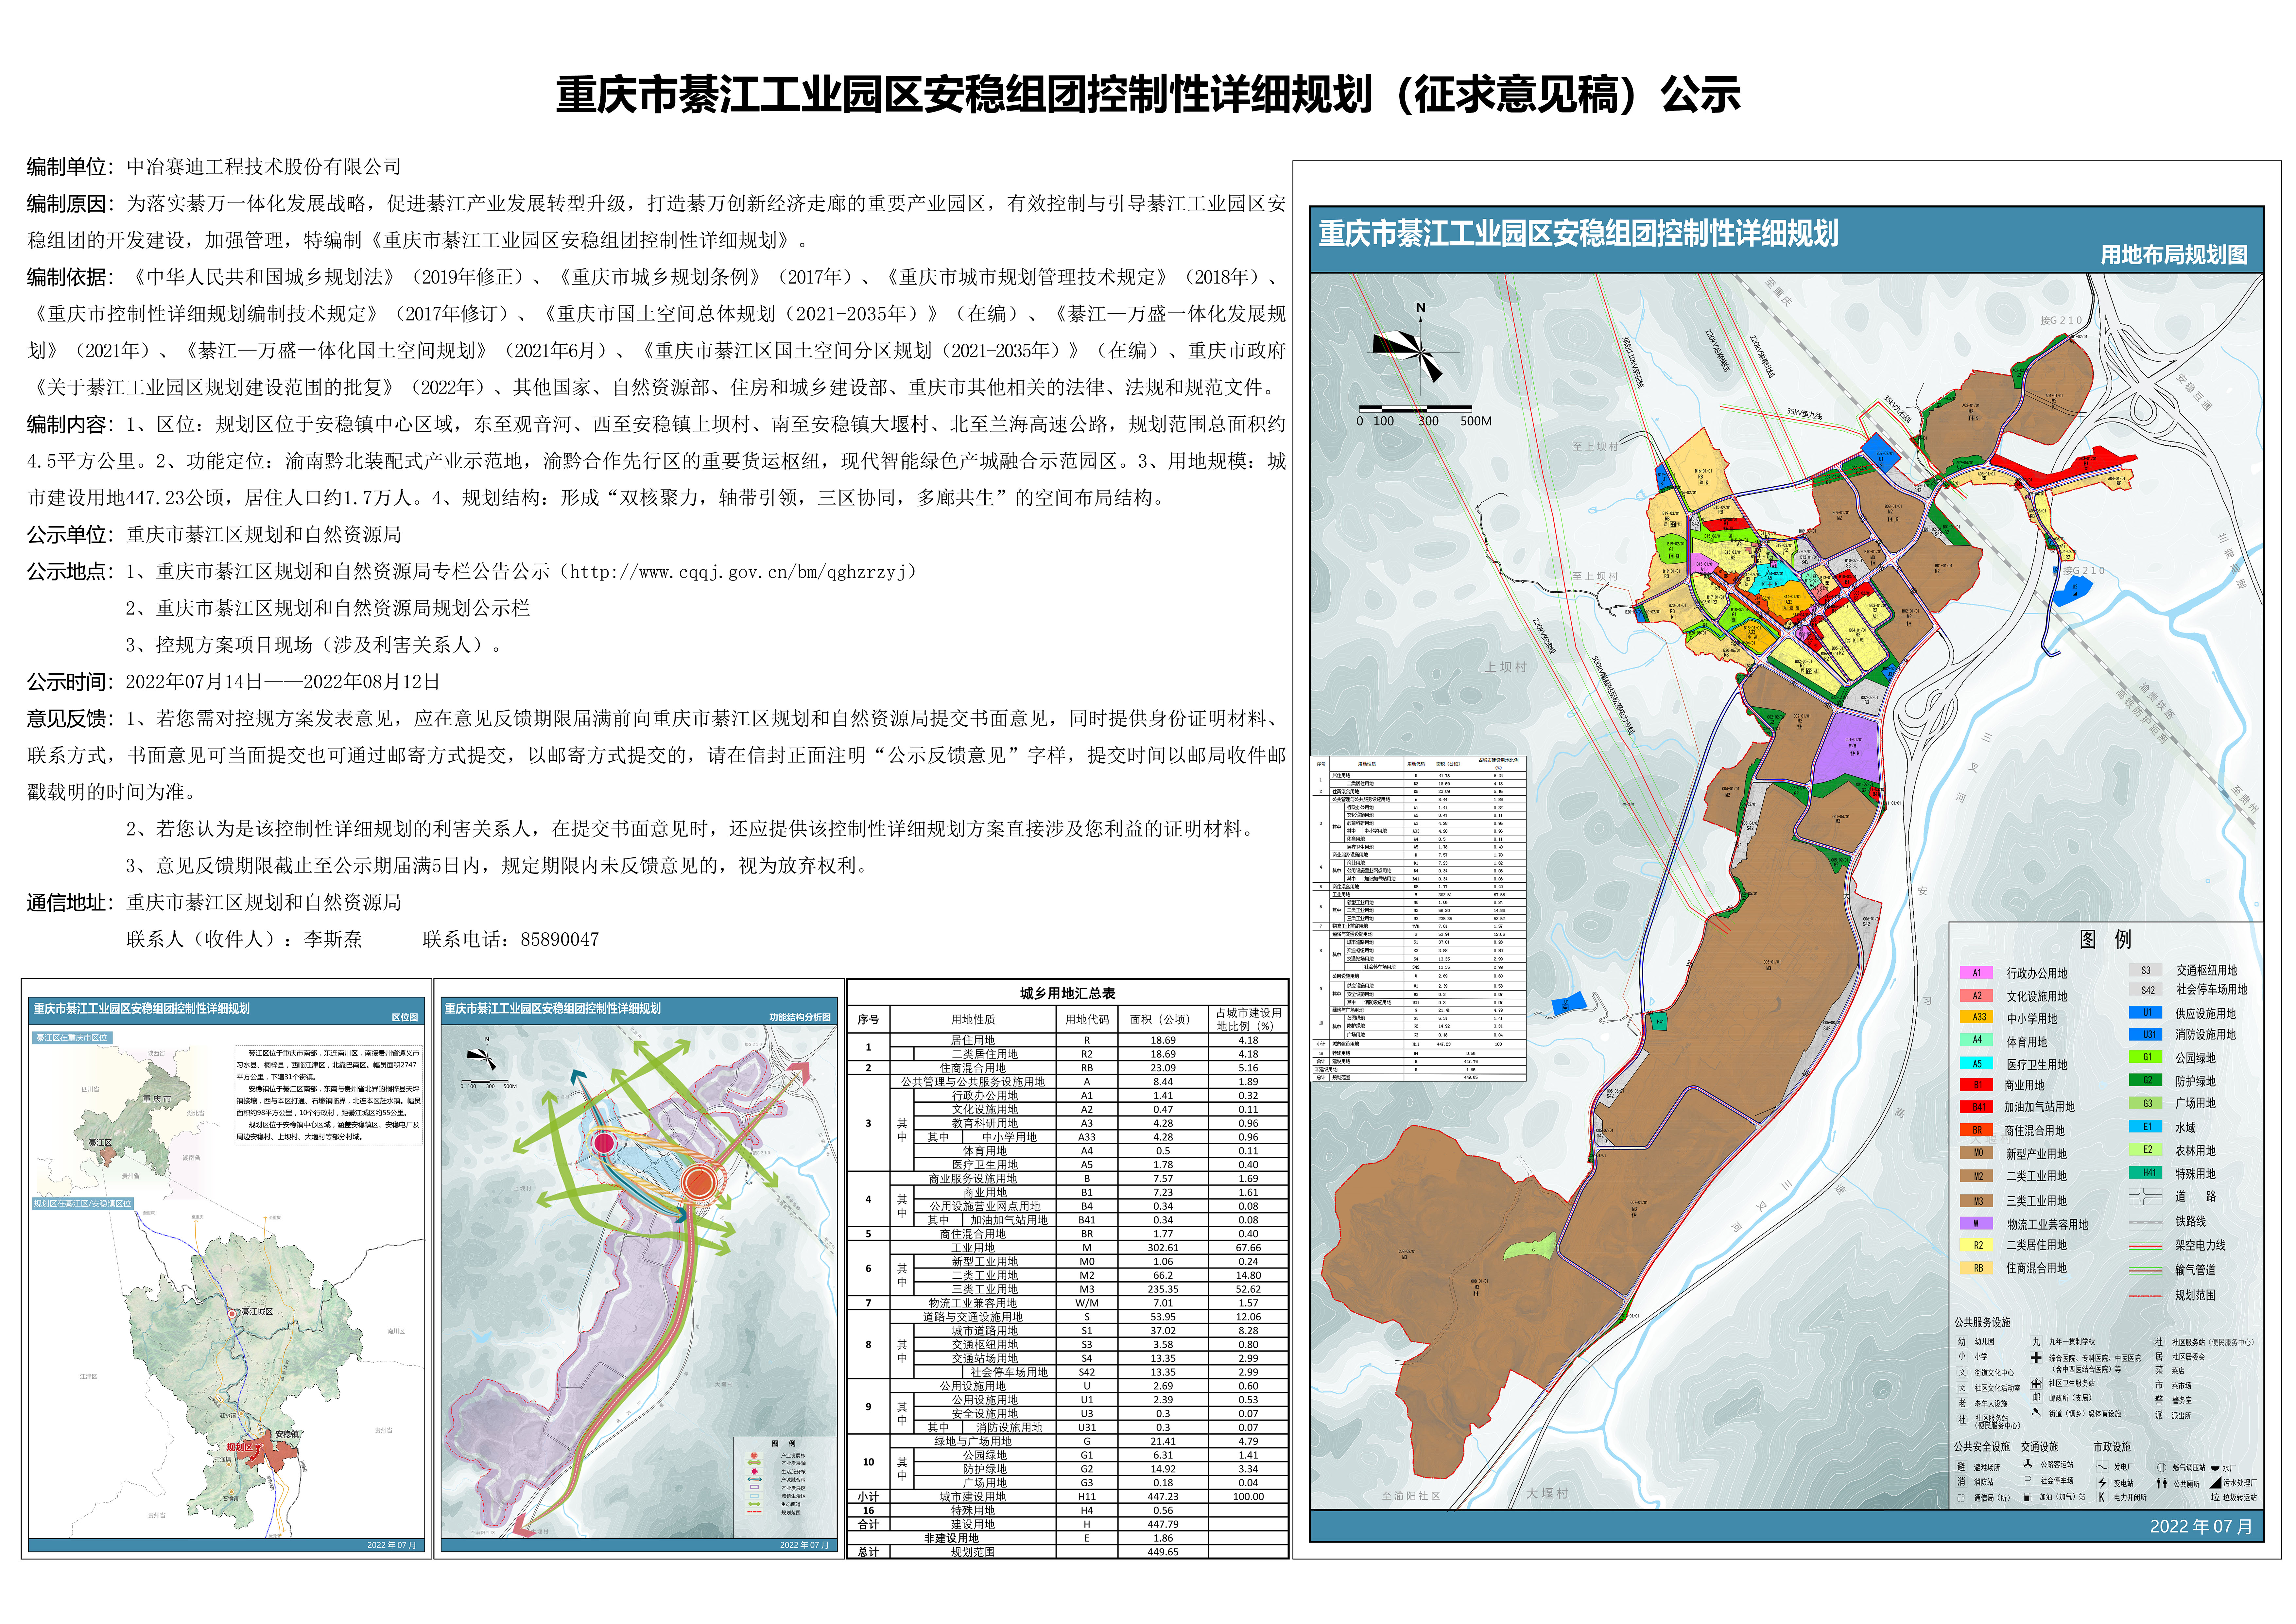Image resolution: width=2296 pixels, height=1624 pixels.
Task: Click the 加油(加气)站 icon
Action: click(2028, 1497)
